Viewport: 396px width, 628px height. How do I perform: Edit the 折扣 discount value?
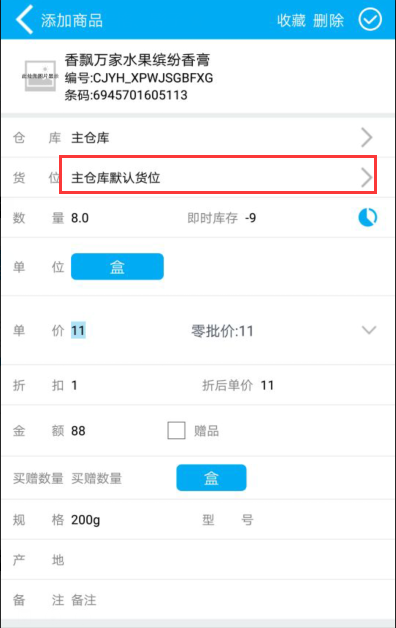[x=74, y=385]
